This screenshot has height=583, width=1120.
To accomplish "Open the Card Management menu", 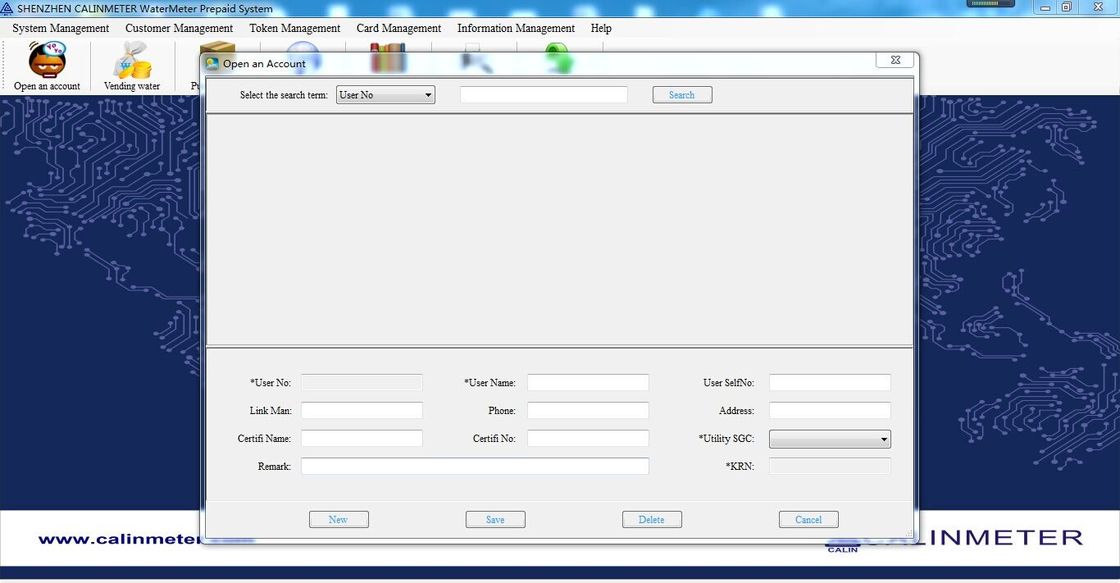I will coord(398,28).
